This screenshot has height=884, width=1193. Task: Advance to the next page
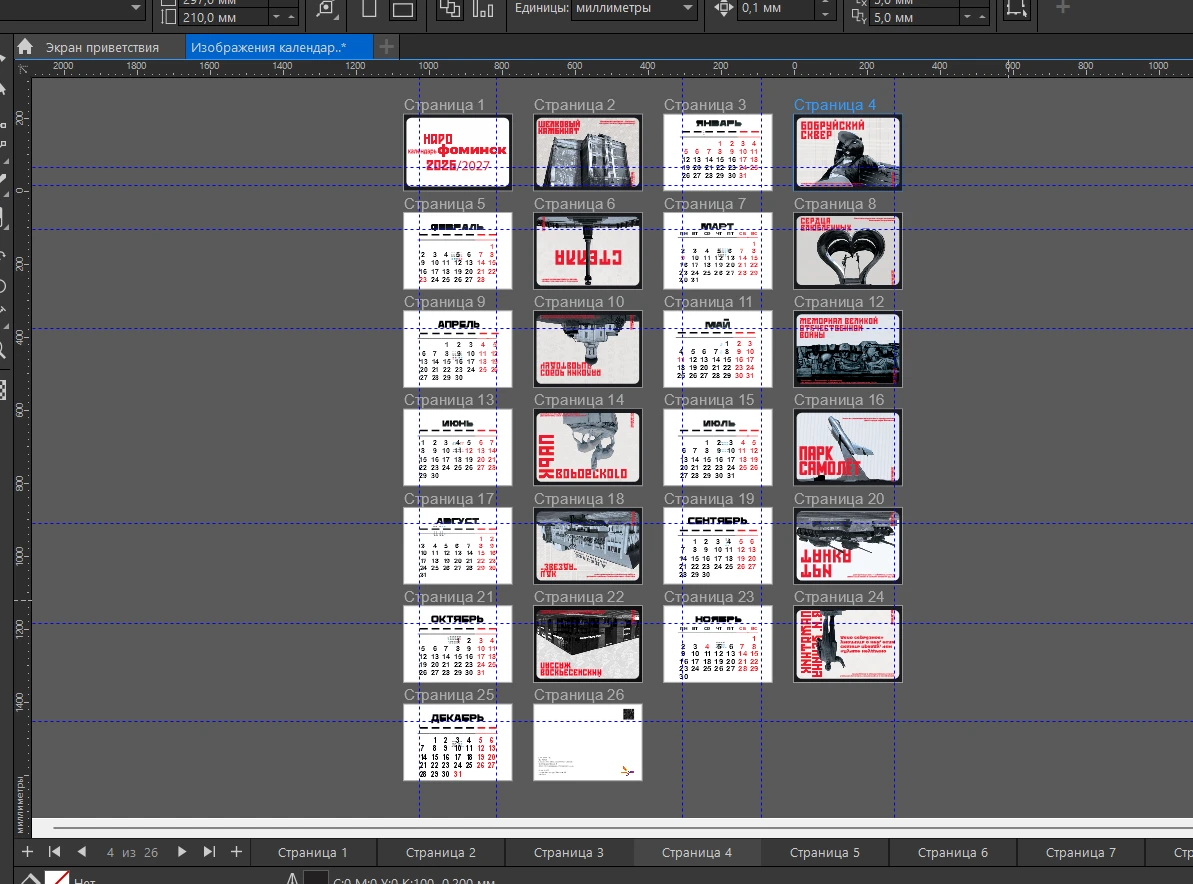[182, 852]
